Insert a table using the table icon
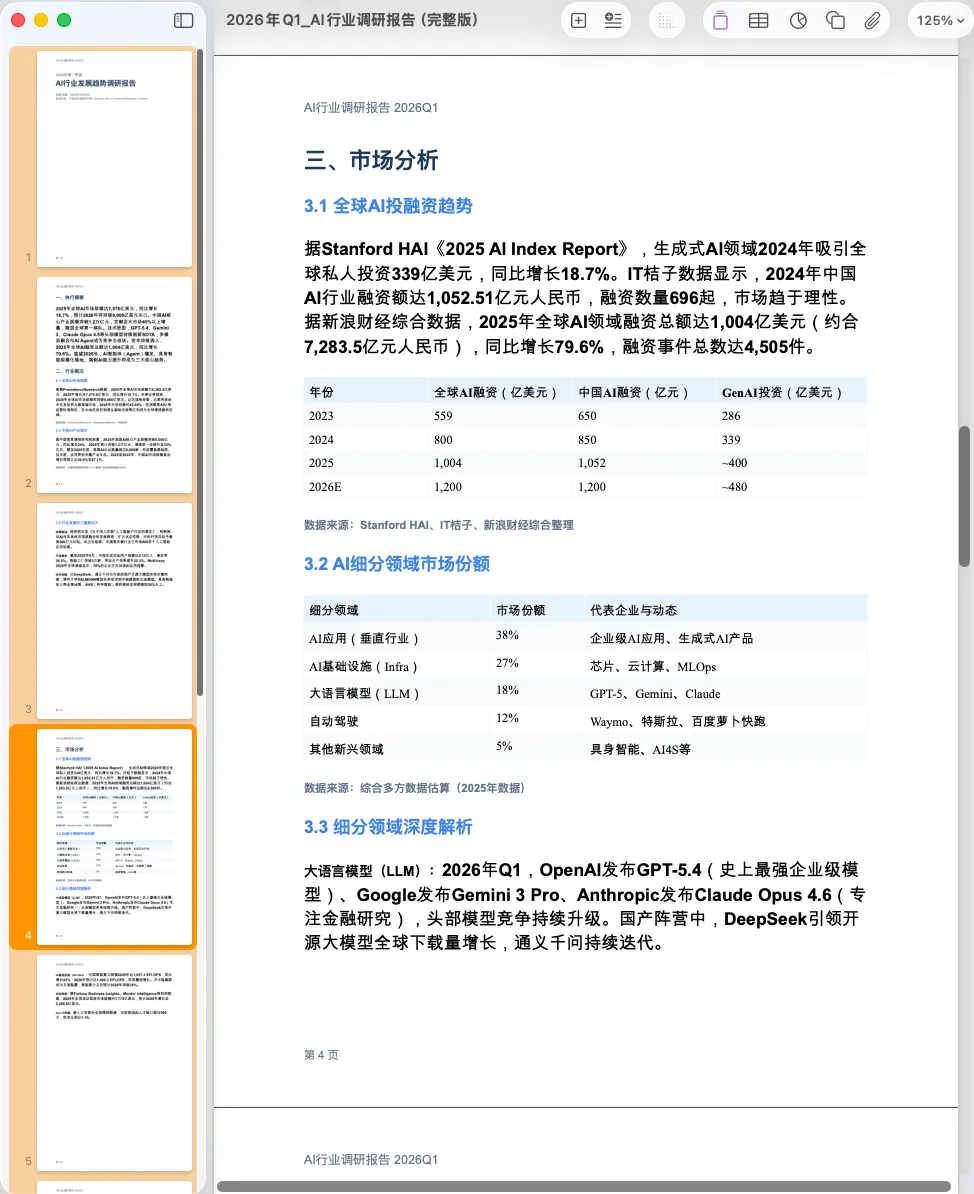Image resolution: width=974 pixels, height=1194 pixels. click(758, 21)
